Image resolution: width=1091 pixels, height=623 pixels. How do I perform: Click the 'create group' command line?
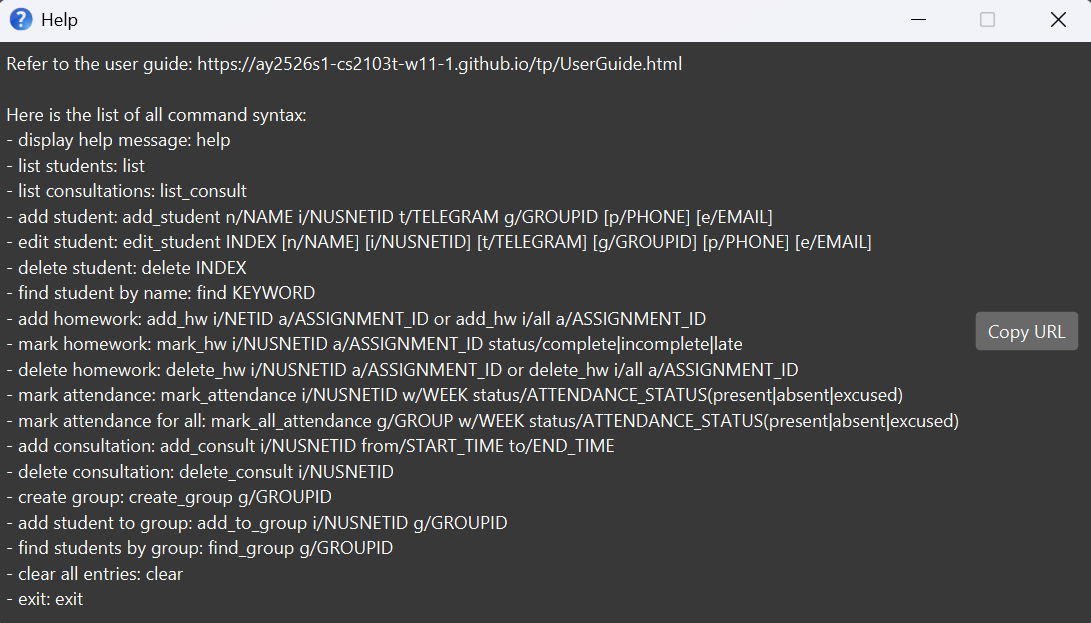pyautogui.click(x=169, y=497)
